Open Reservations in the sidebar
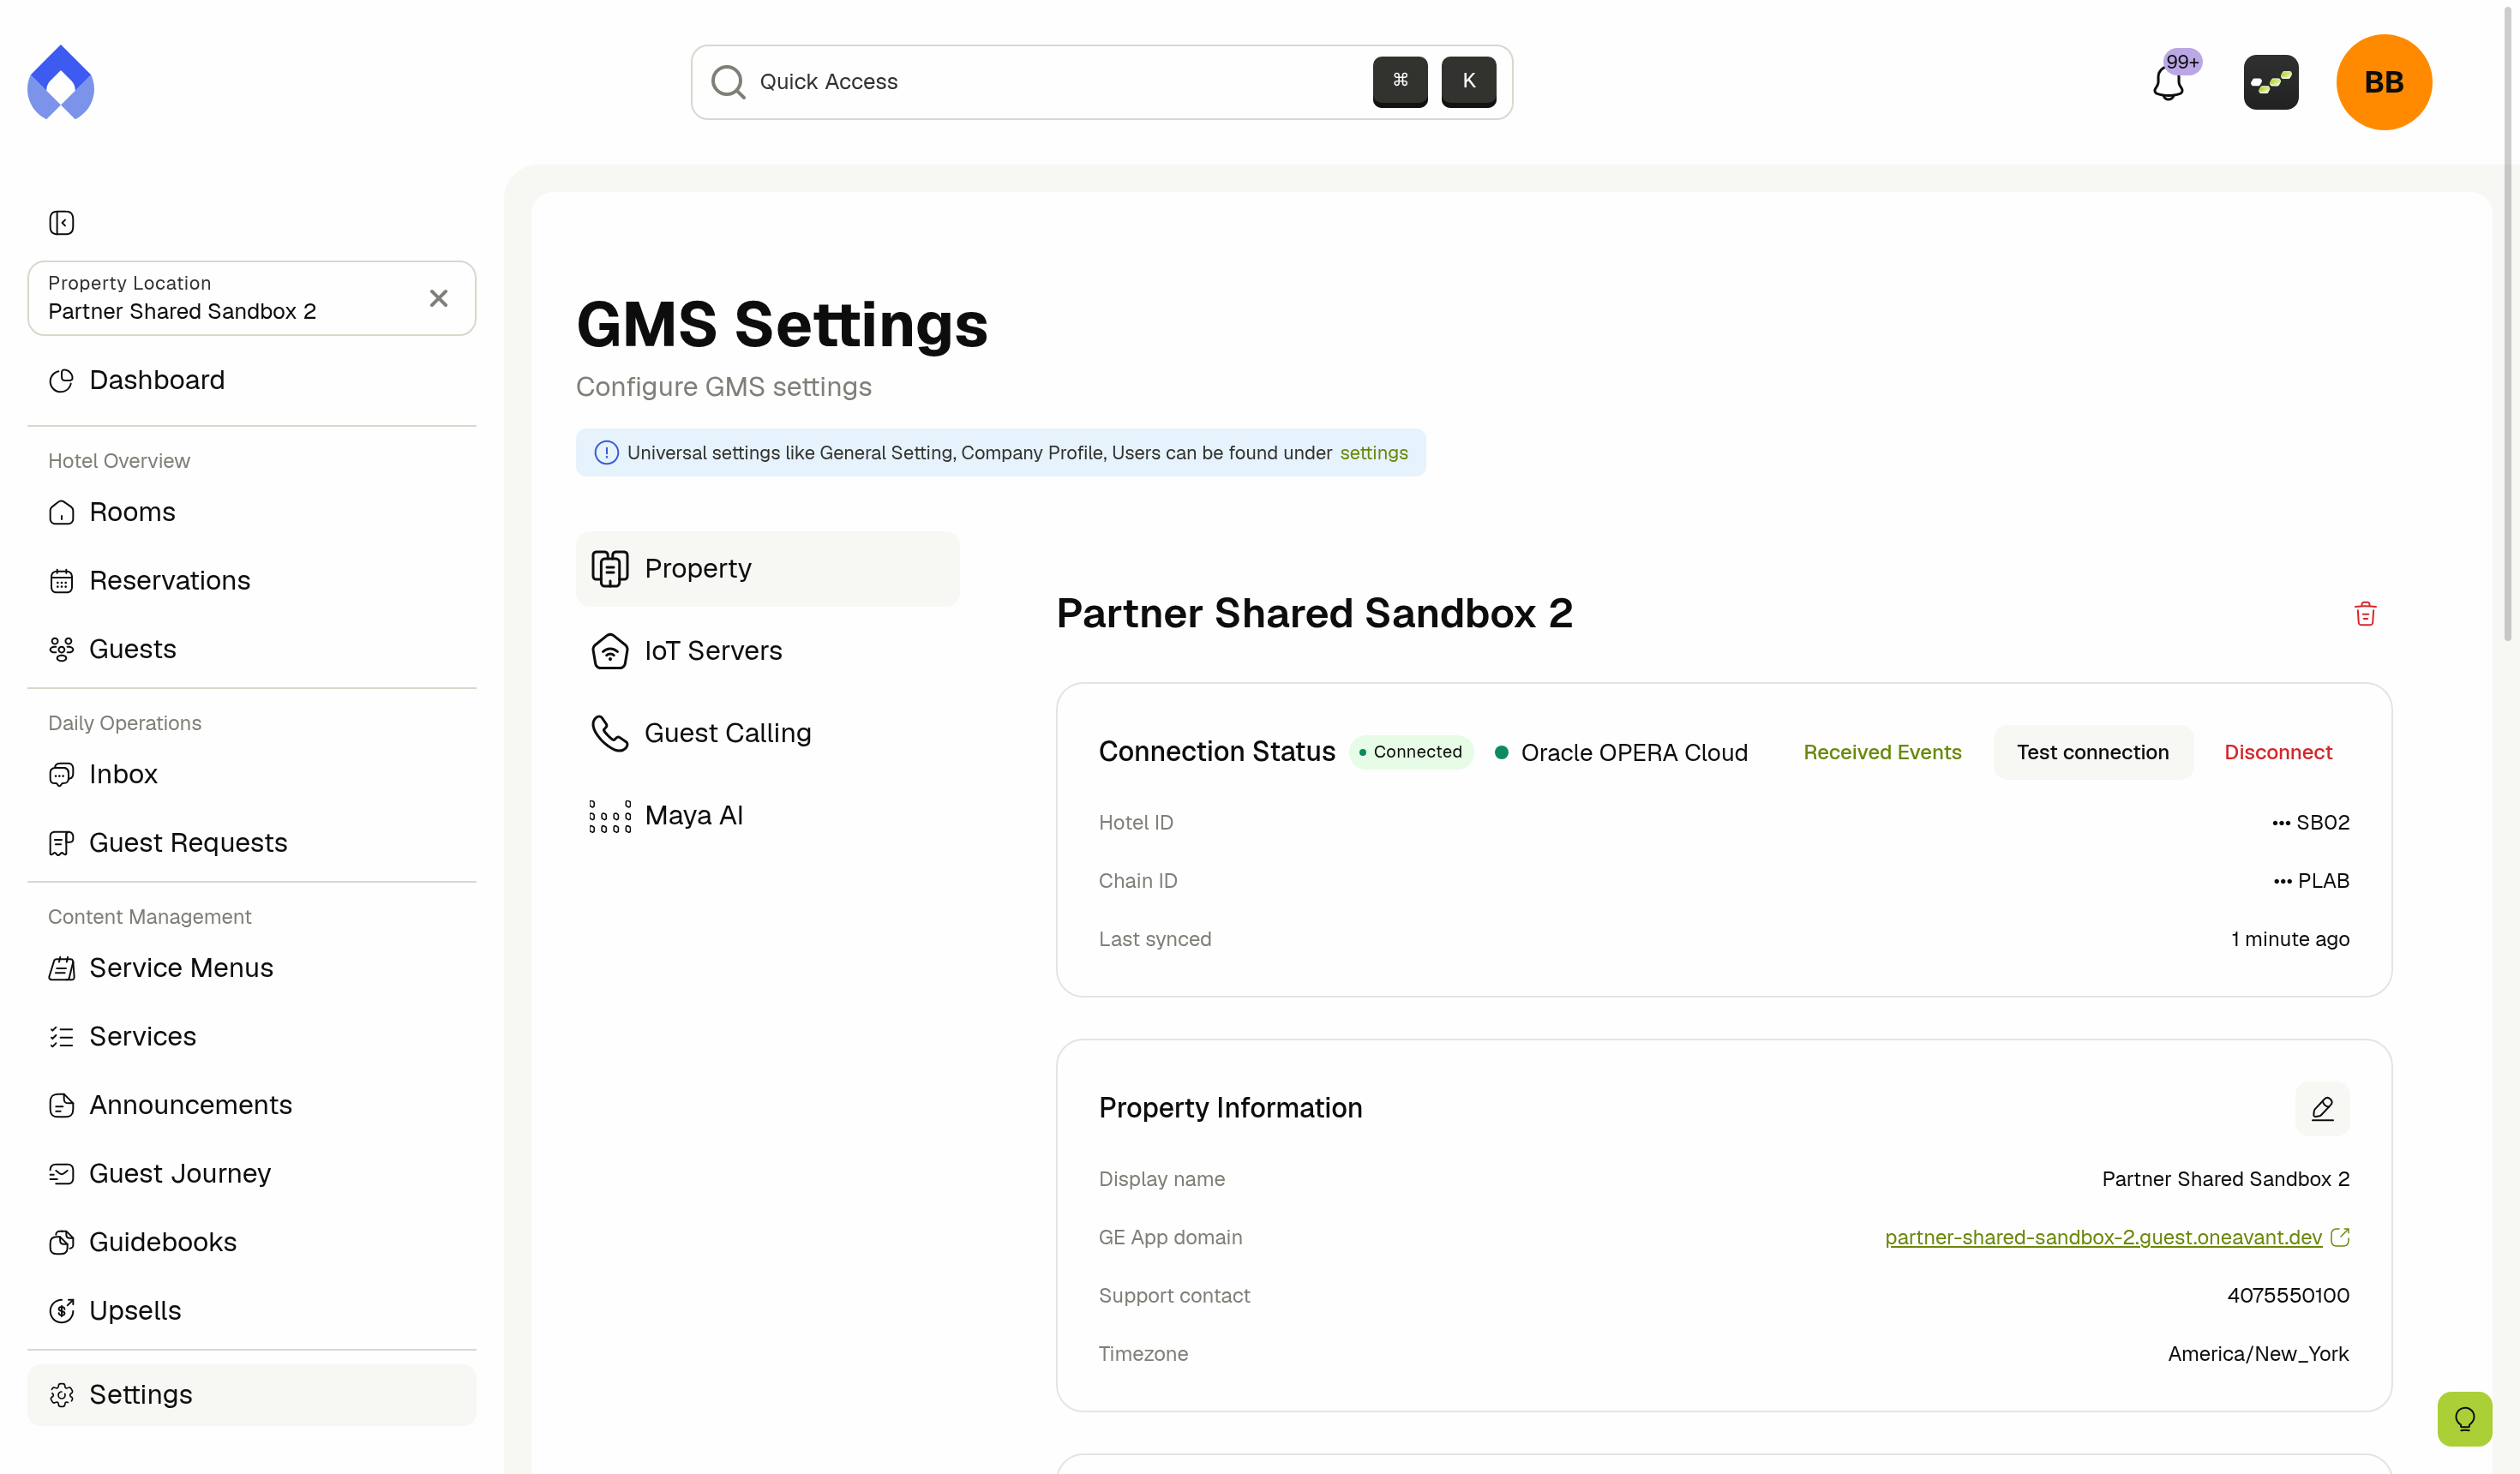 click(x=251, y=581)
